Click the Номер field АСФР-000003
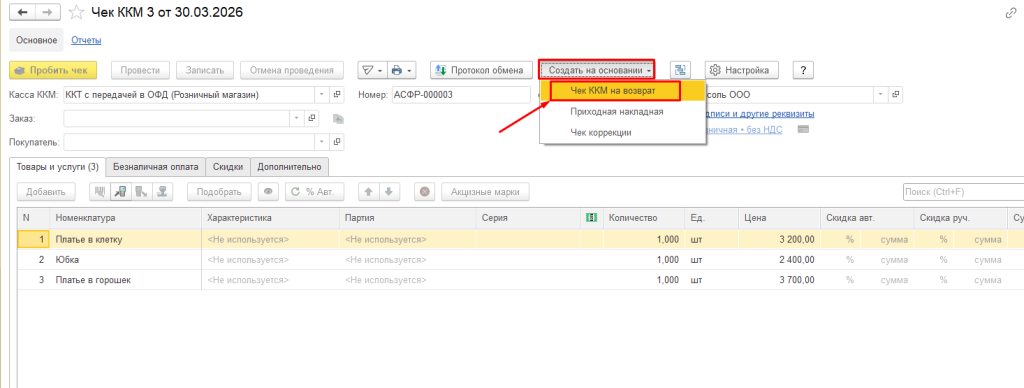The height and width of the screenshot is (388, 1024). click(x=461, y=95)
